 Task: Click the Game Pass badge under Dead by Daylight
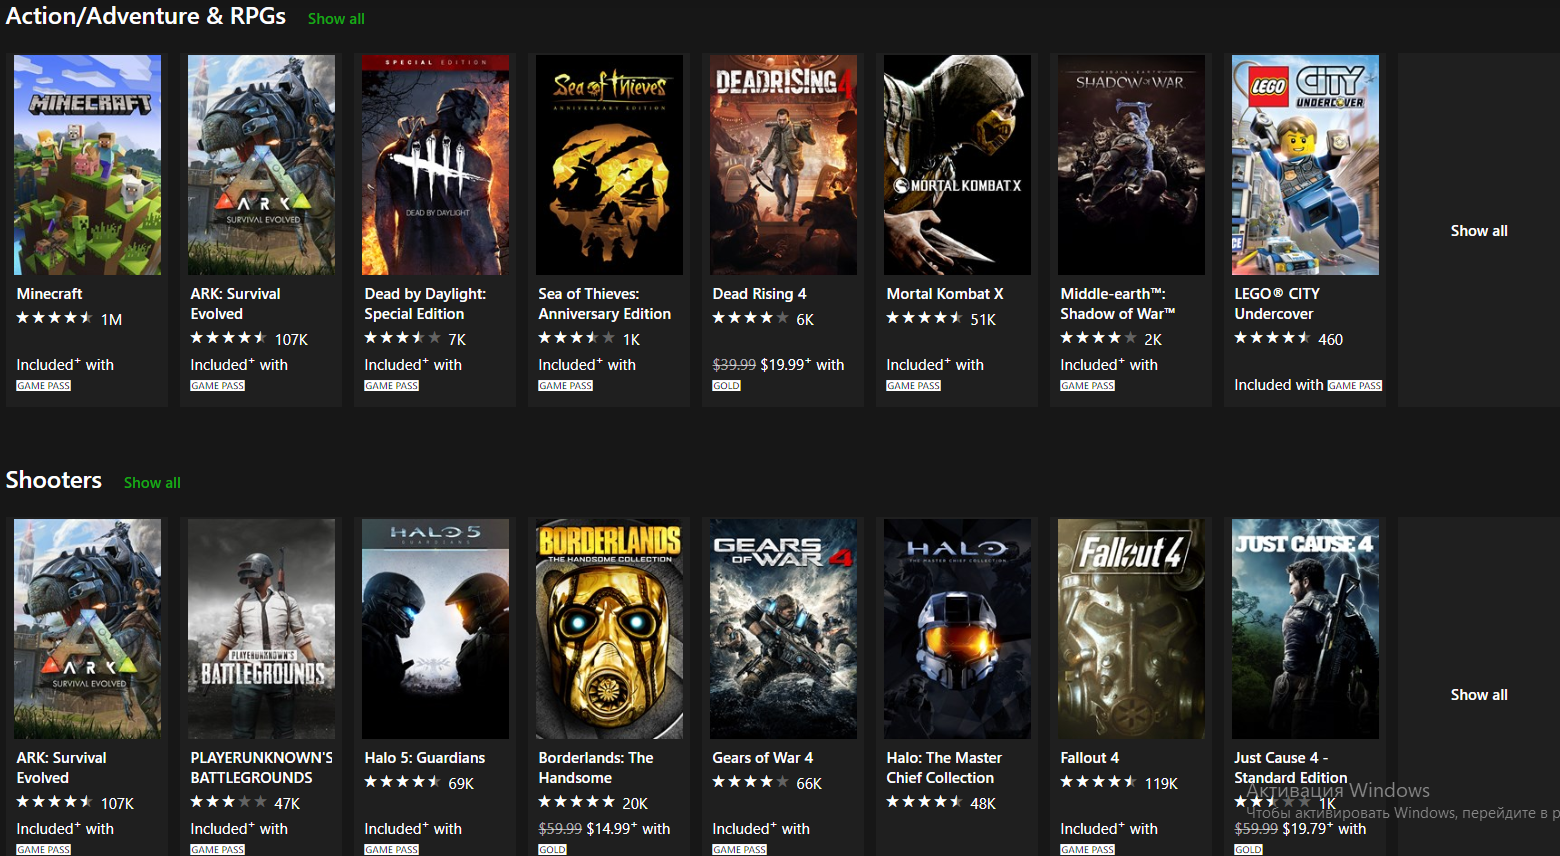(392, 386)
